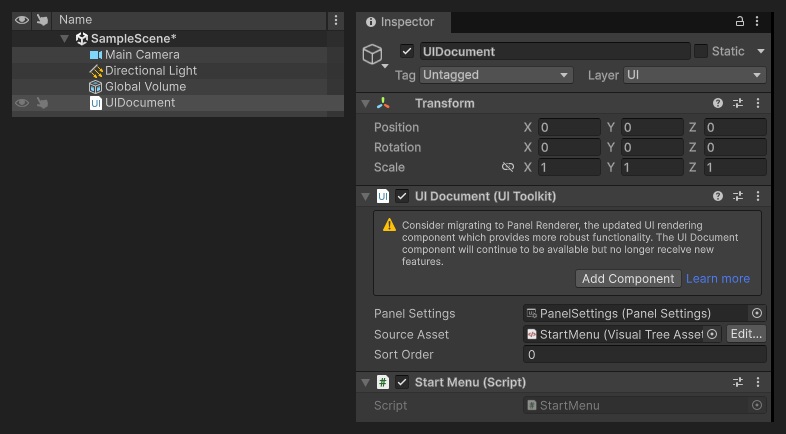786x434 pixels.
Task: Open Transform presets slider icon
Action: pyautogui.click(x=738, y=103)
